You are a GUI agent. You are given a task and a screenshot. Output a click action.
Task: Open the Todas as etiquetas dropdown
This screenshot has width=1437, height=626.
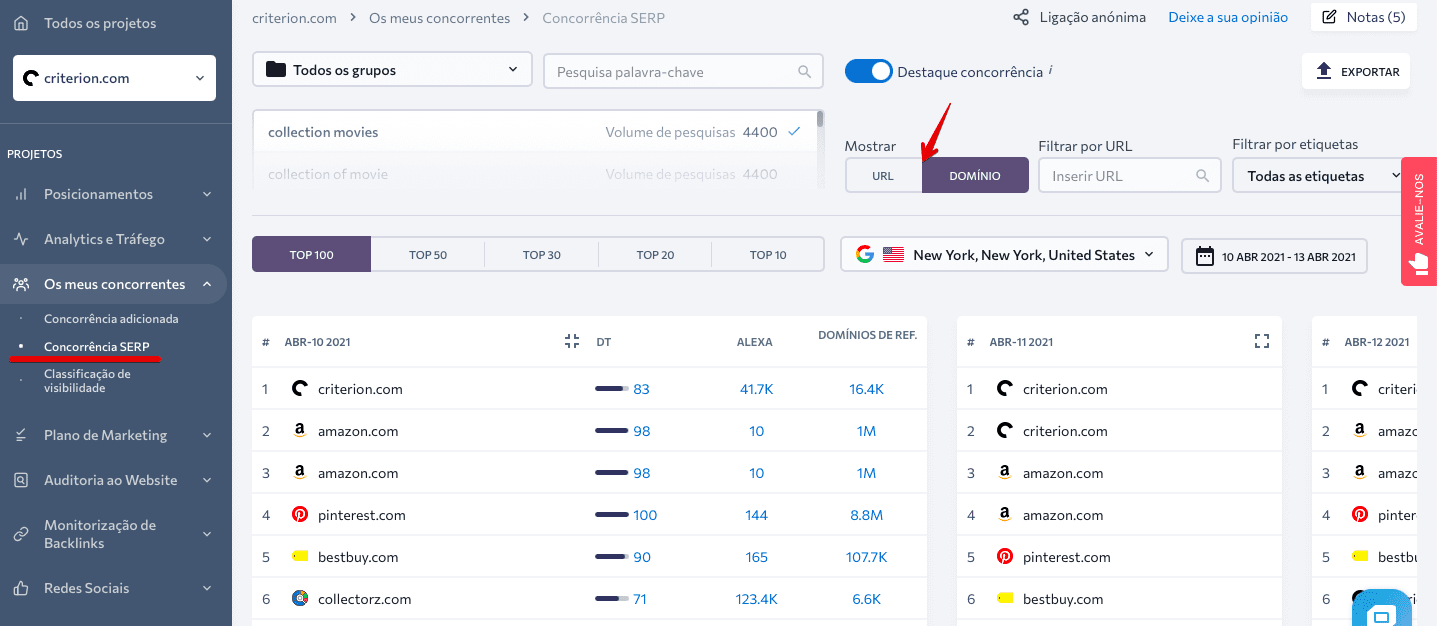1324,176
